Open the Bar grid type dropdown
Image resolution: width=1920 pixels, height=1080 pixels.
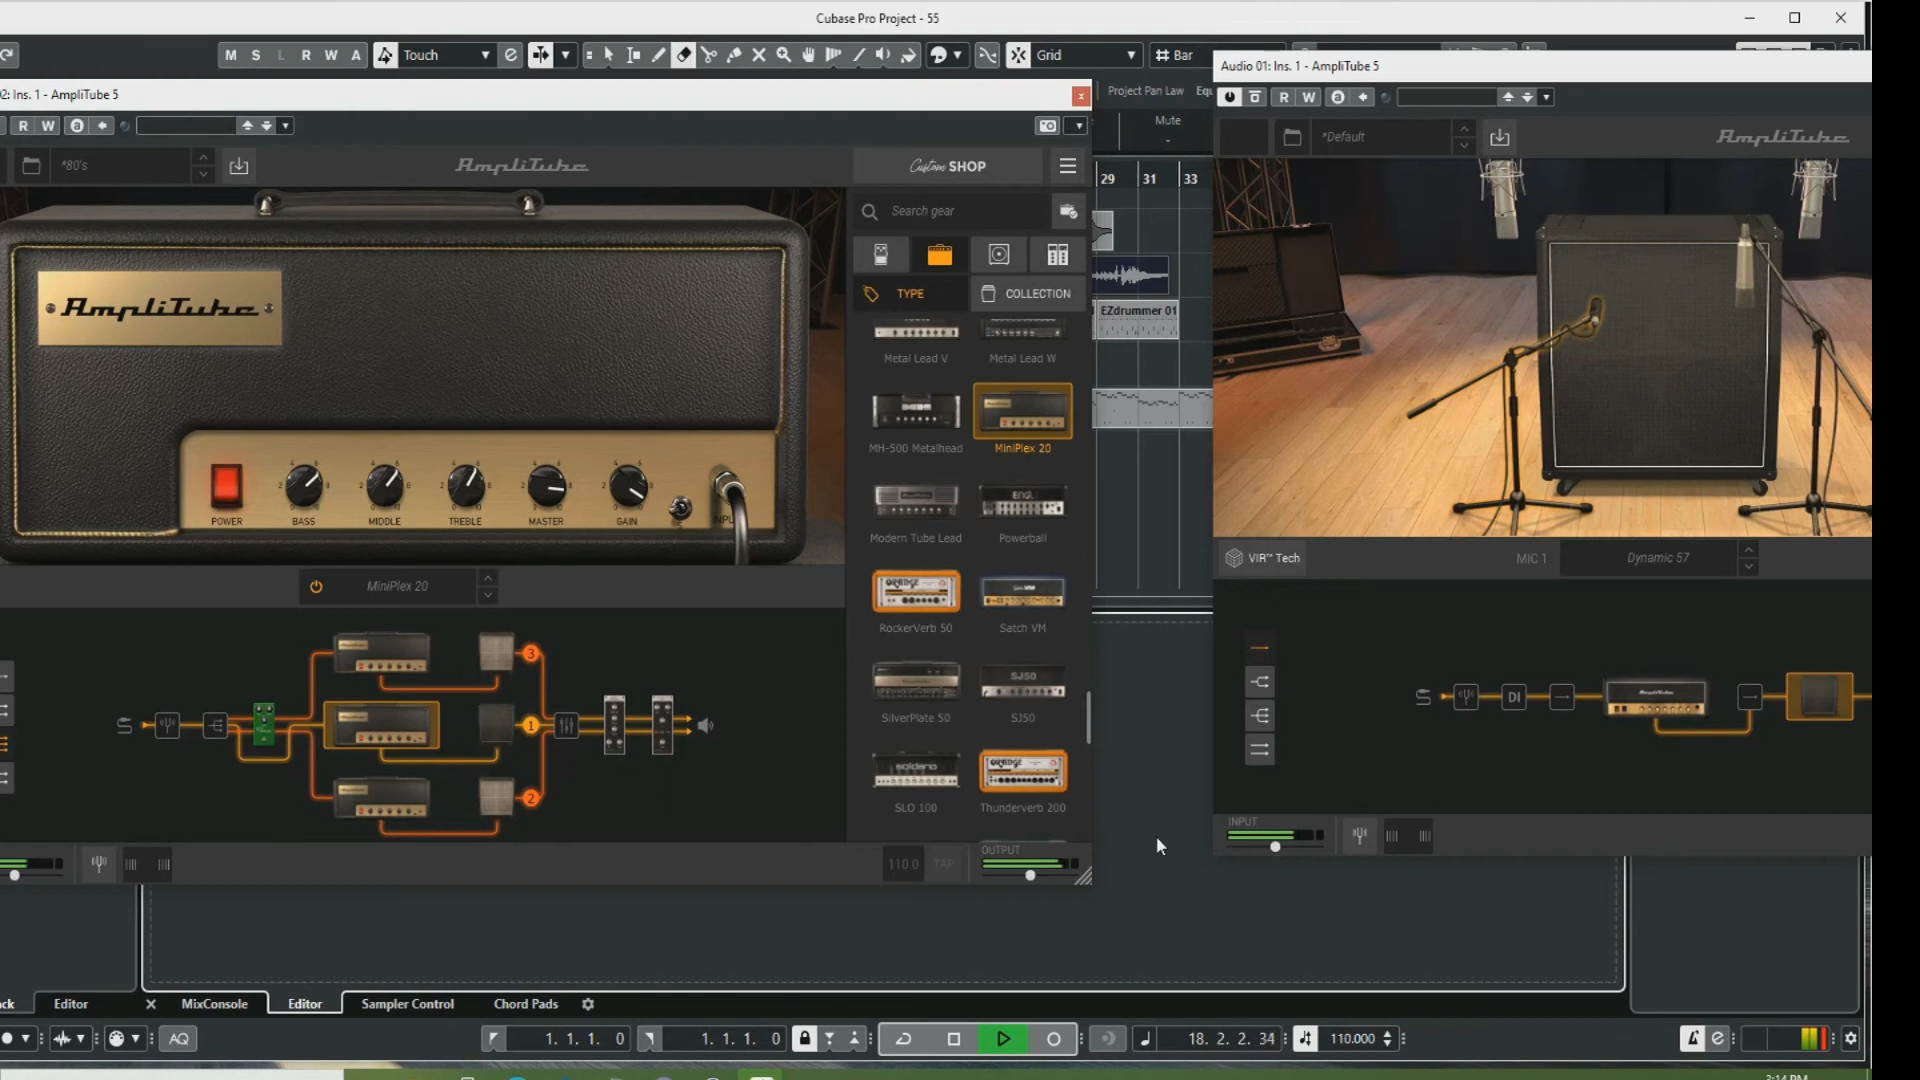[1182, 55]
